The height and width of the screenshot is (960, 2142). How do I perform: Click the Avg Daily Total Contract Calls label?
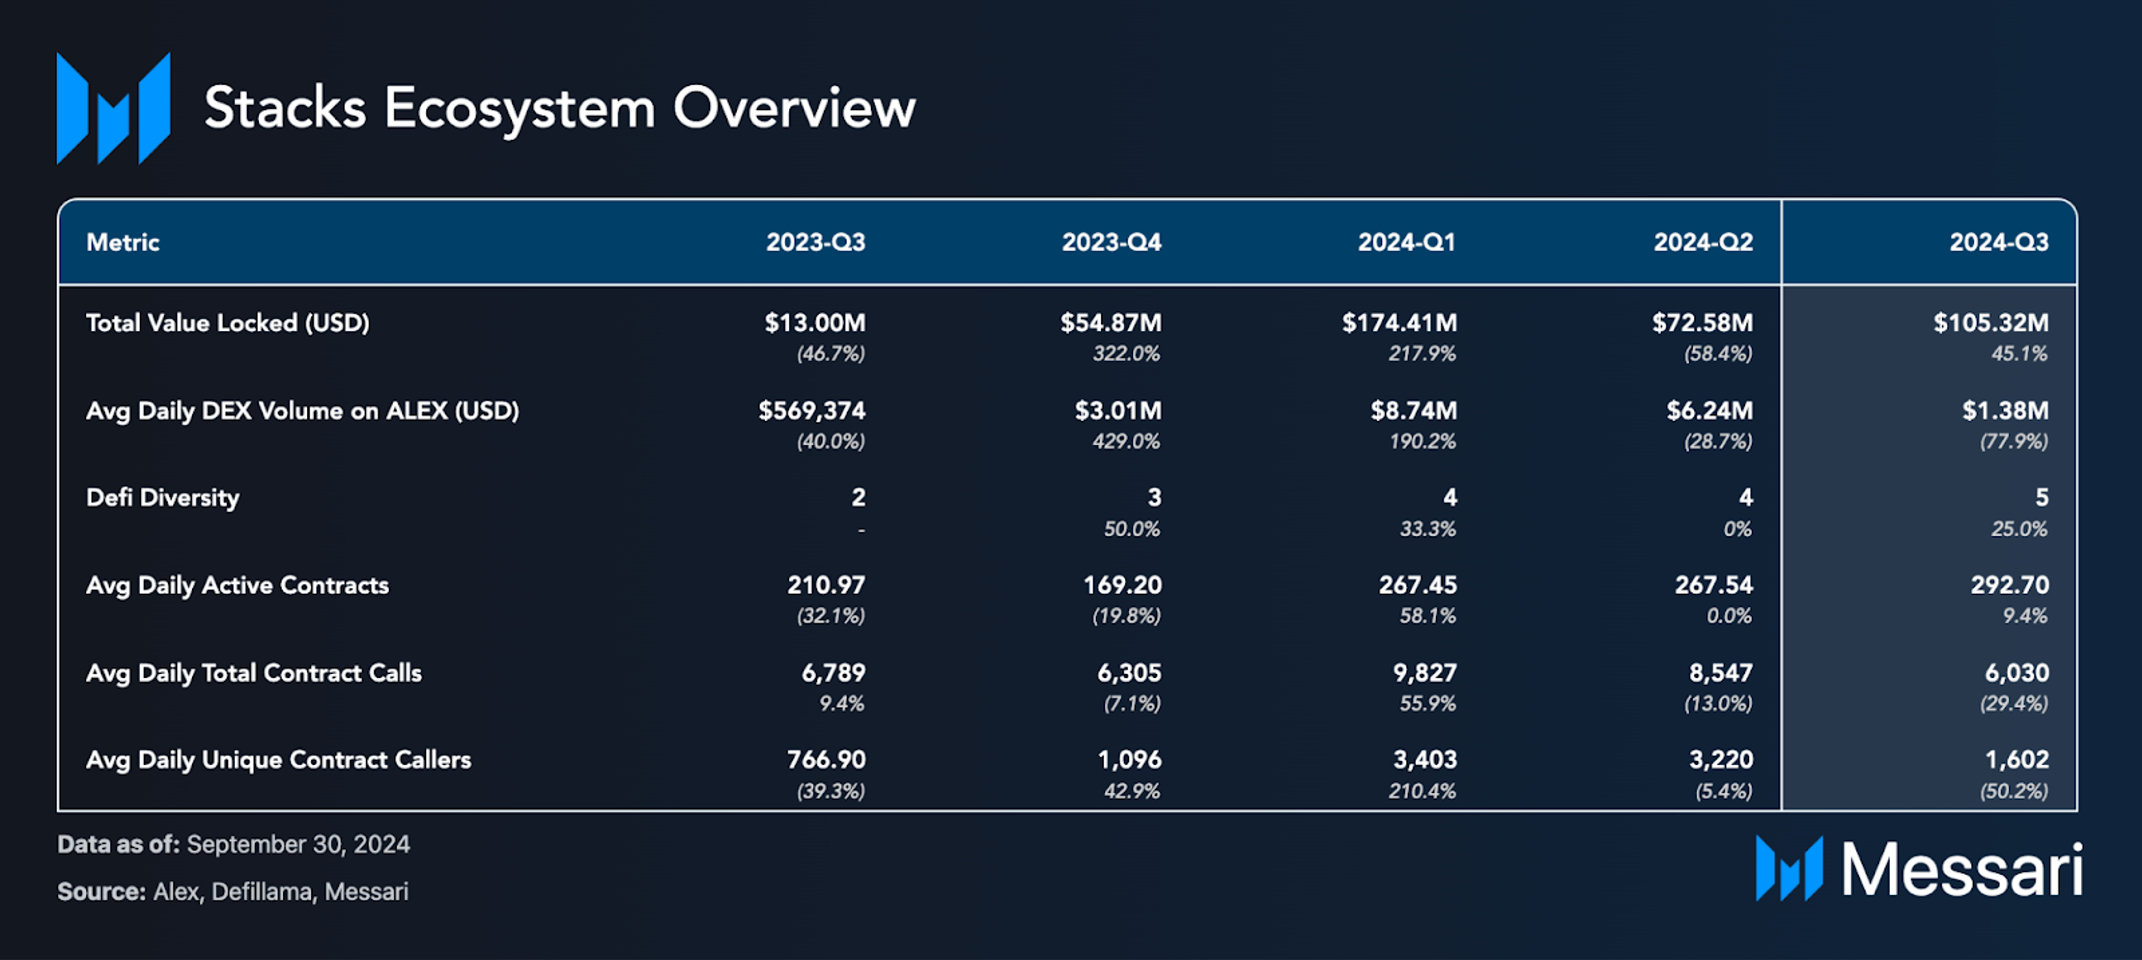(254, 673)
